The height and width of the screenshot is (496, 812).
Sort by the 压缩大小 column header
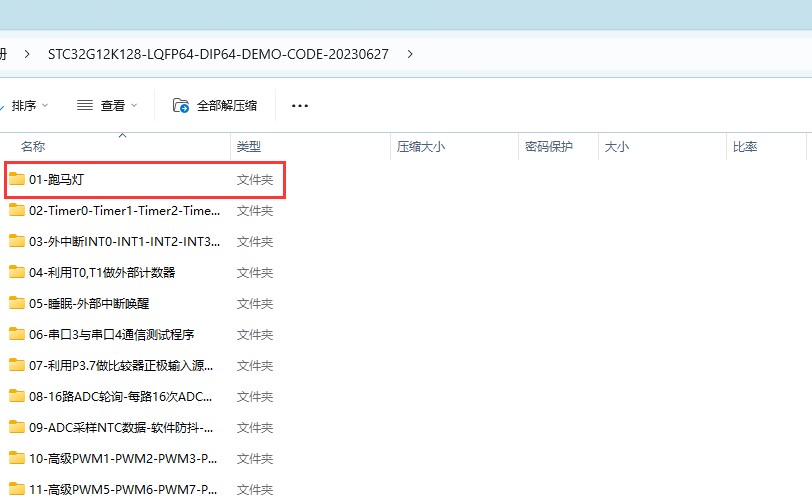pos(420,147)
